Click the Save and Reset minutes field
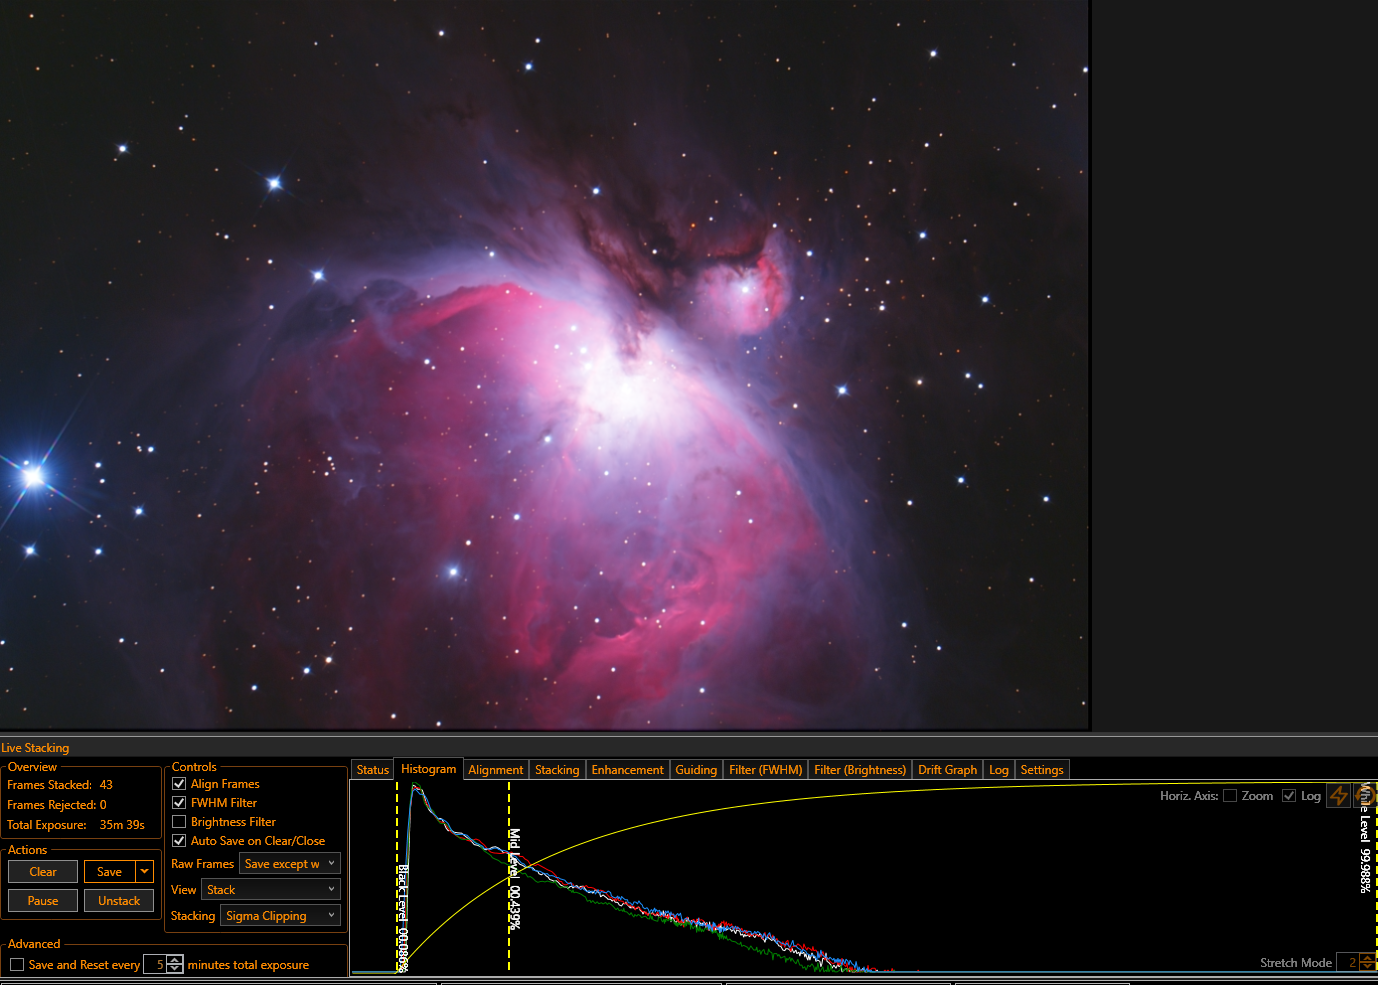 click(x=156, y=965)
